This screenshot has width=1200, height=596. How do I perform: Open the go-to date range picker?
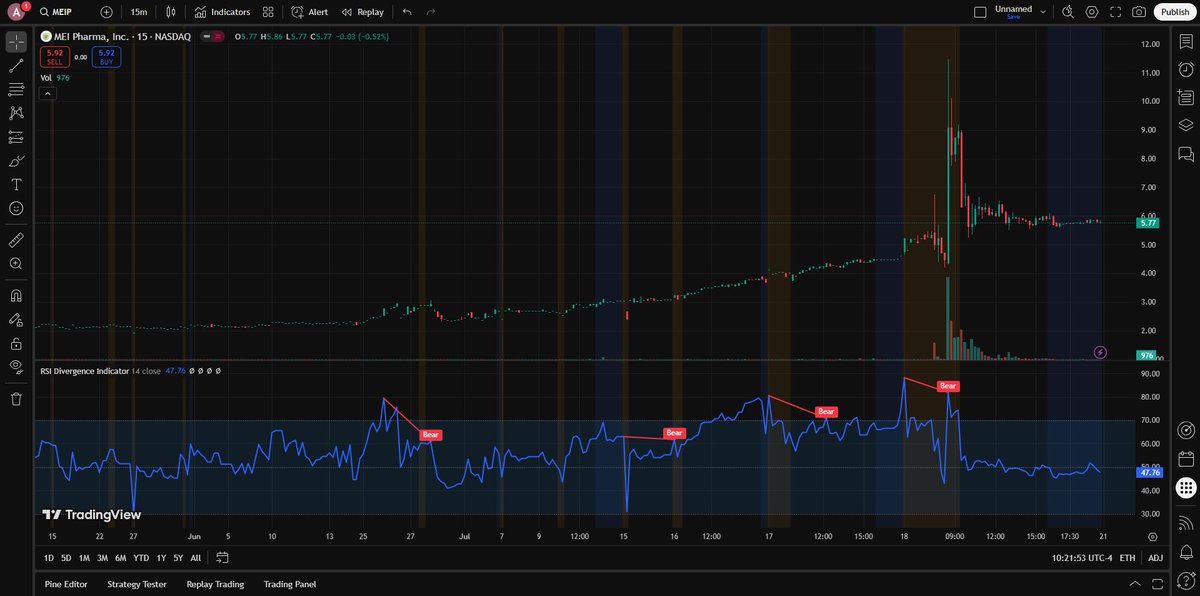pos(222,557)
